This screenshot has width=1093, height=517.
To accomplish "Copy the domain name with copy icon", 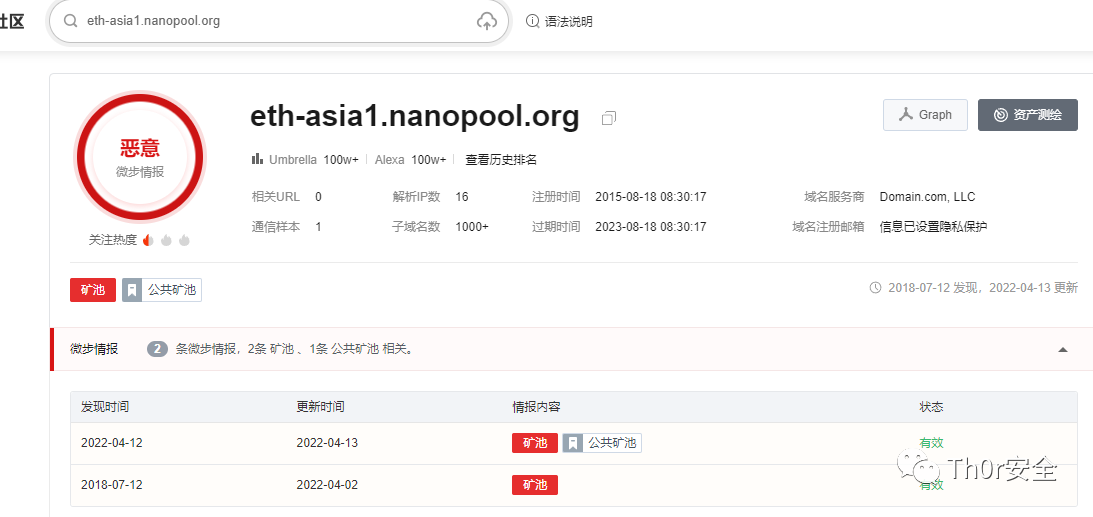I will (609, 118).
